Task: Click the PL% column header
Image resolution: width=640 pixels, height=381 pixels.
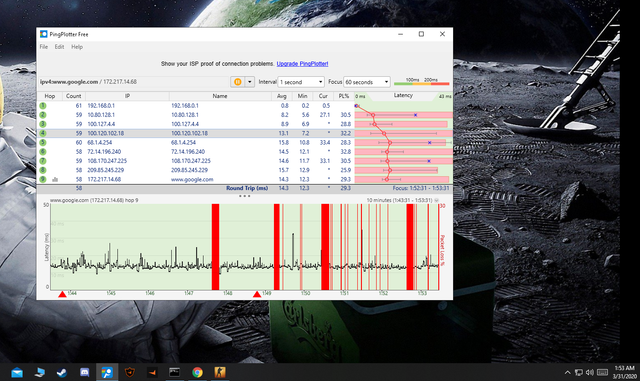Action: [344, 96]
